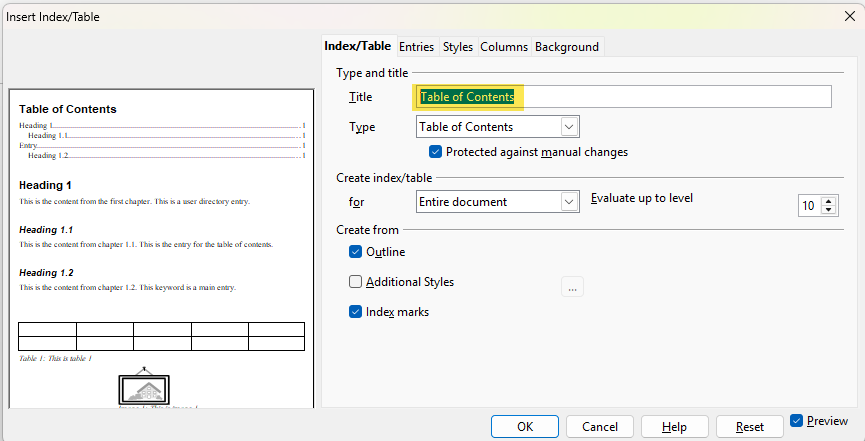Screen dimensions: 865x441
Task: Click the Index/Table tab
Action: [x=357, y=46]
